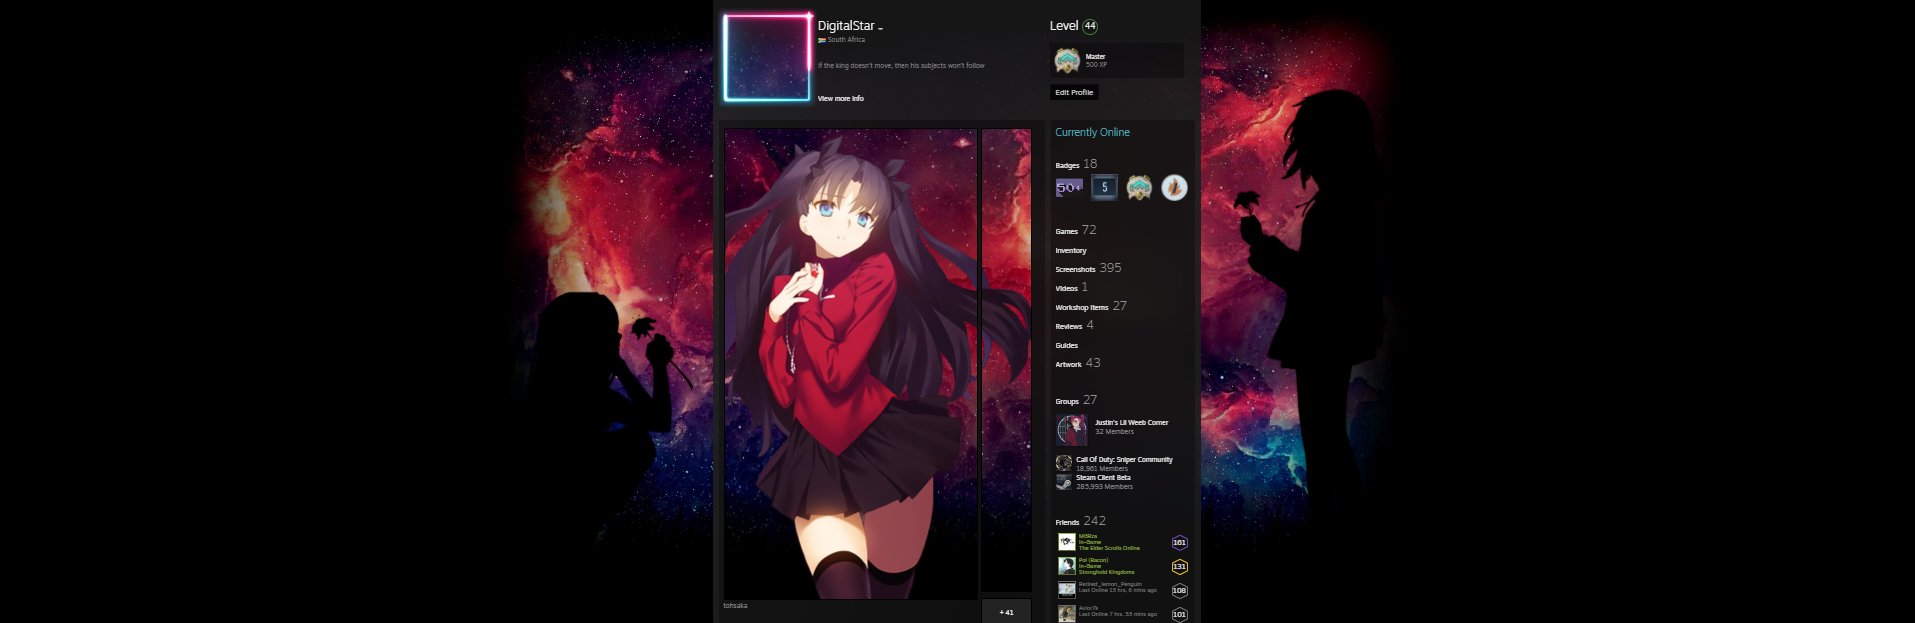
Task: Click Call Of Duty: Sniper Community group icon
Action: click(1064, 463)
